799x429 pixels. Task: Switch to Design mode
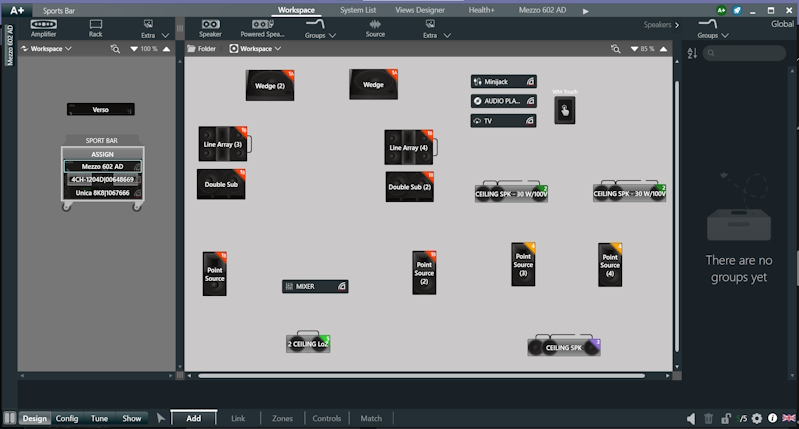click(35, 418)
